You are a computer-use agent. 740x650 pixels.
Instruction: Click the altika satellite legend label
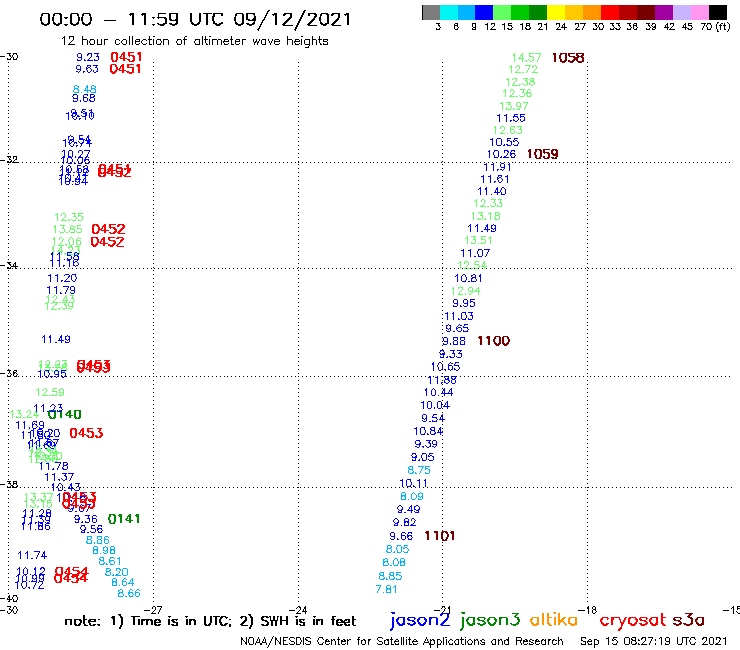pos(554,620)
